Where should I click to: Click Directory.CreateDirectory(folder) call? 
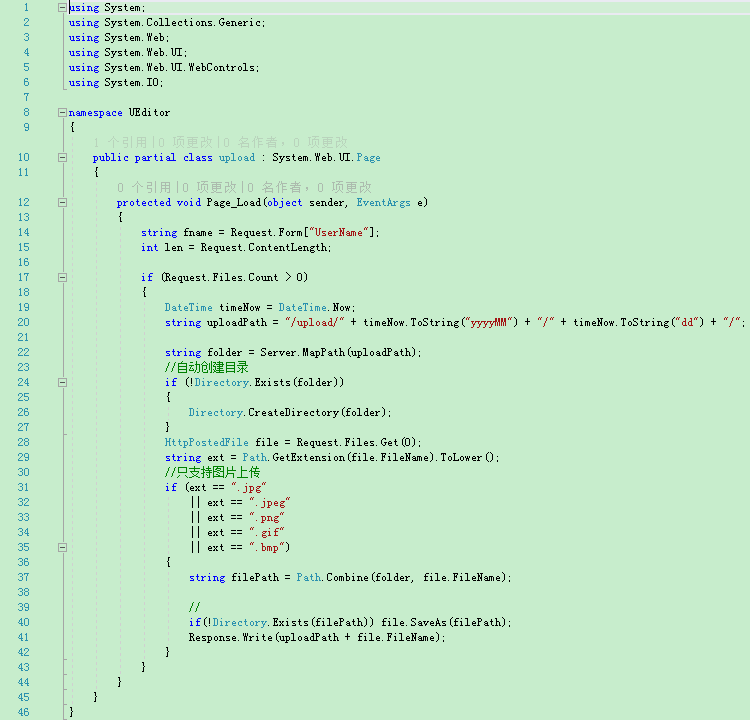[289, 412]
